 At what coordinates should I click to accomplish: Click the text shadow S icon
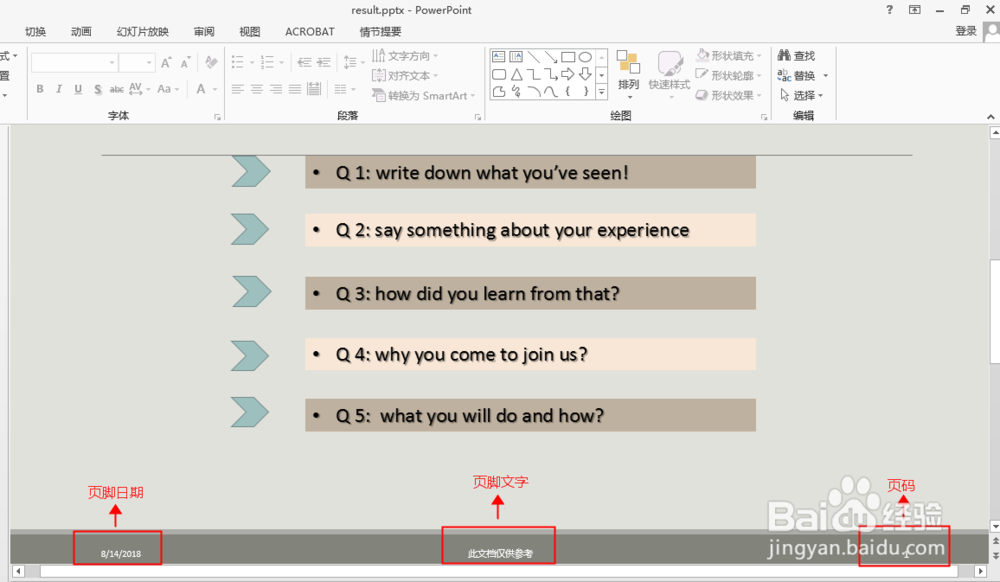[98, 89]
